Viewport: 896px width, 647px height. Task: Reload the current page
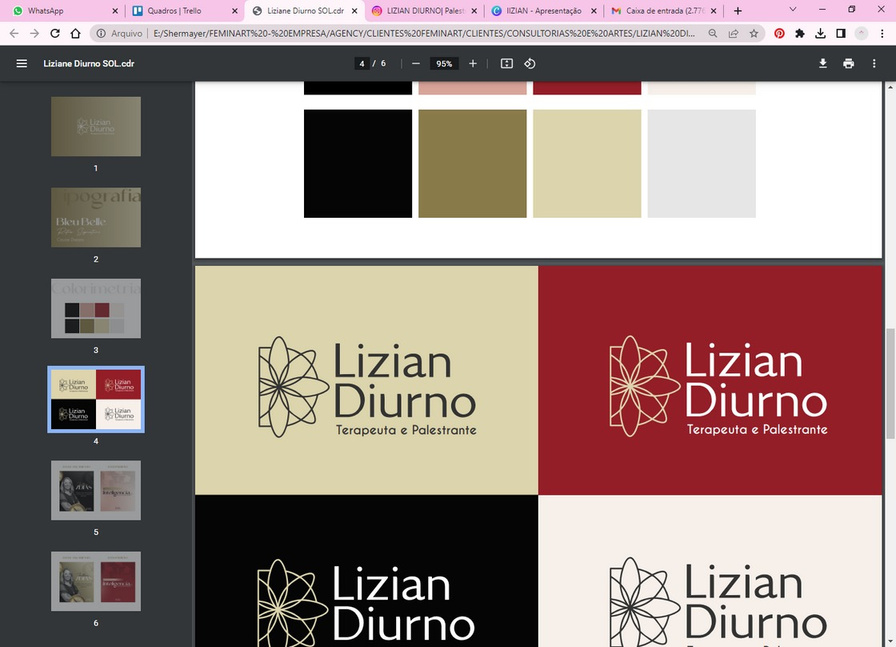(x=55, y=33)
